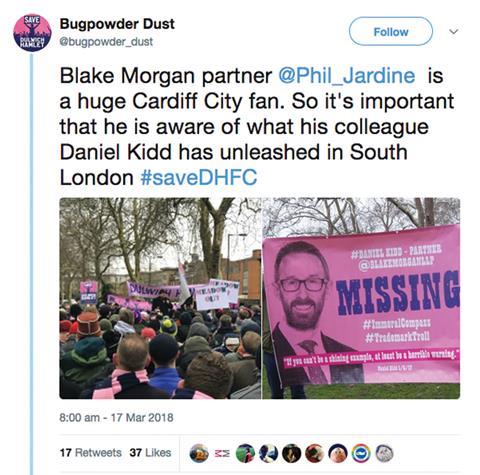Show the 17 Retweets list
The height and width of the screenshot is (475, 480).
(91, 453)
